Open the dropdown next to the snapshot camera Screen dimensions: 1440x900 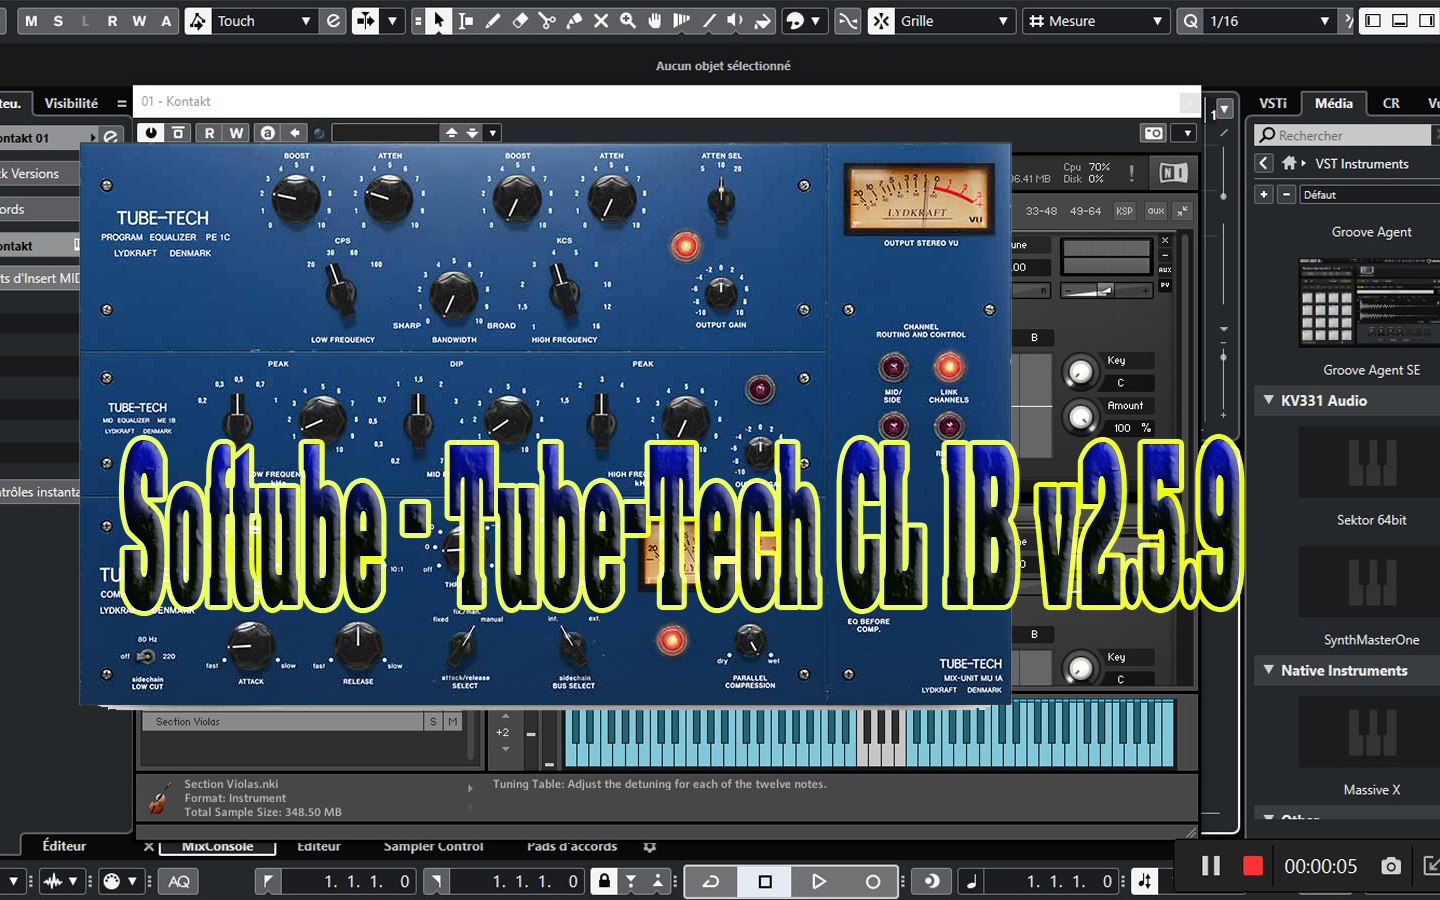1186,133
